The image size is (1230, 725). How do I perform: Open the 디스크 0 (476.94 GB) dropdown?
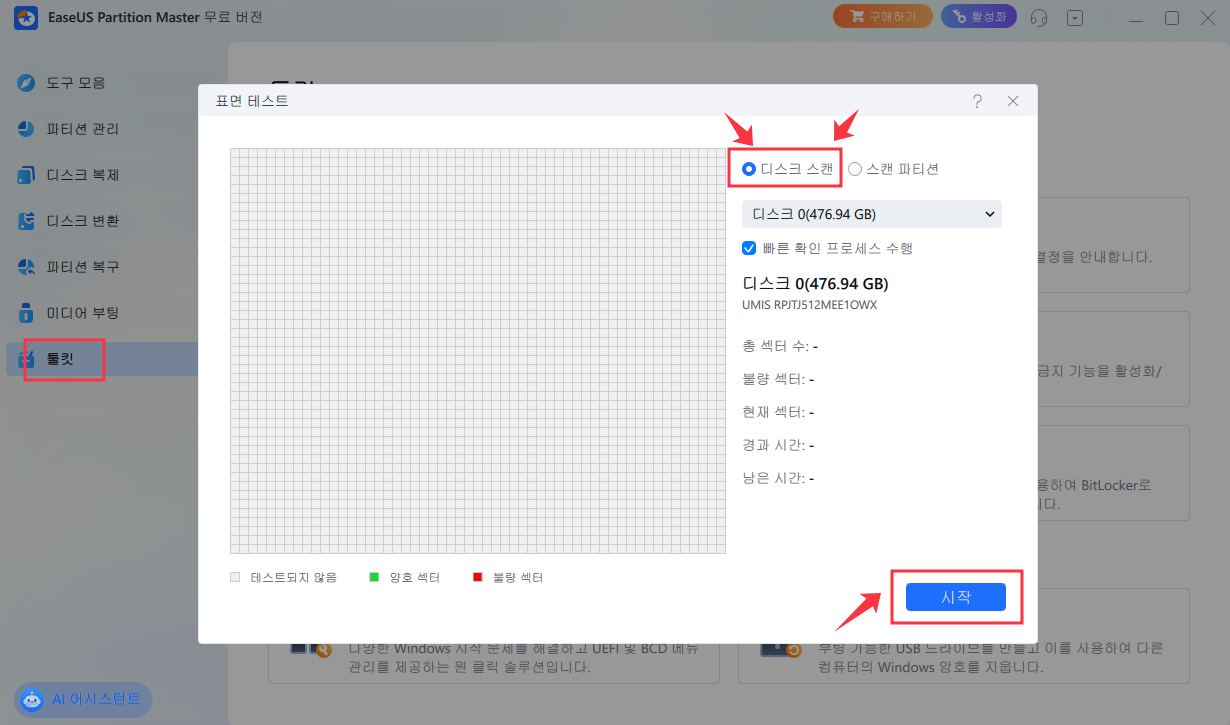coord(871,214)
